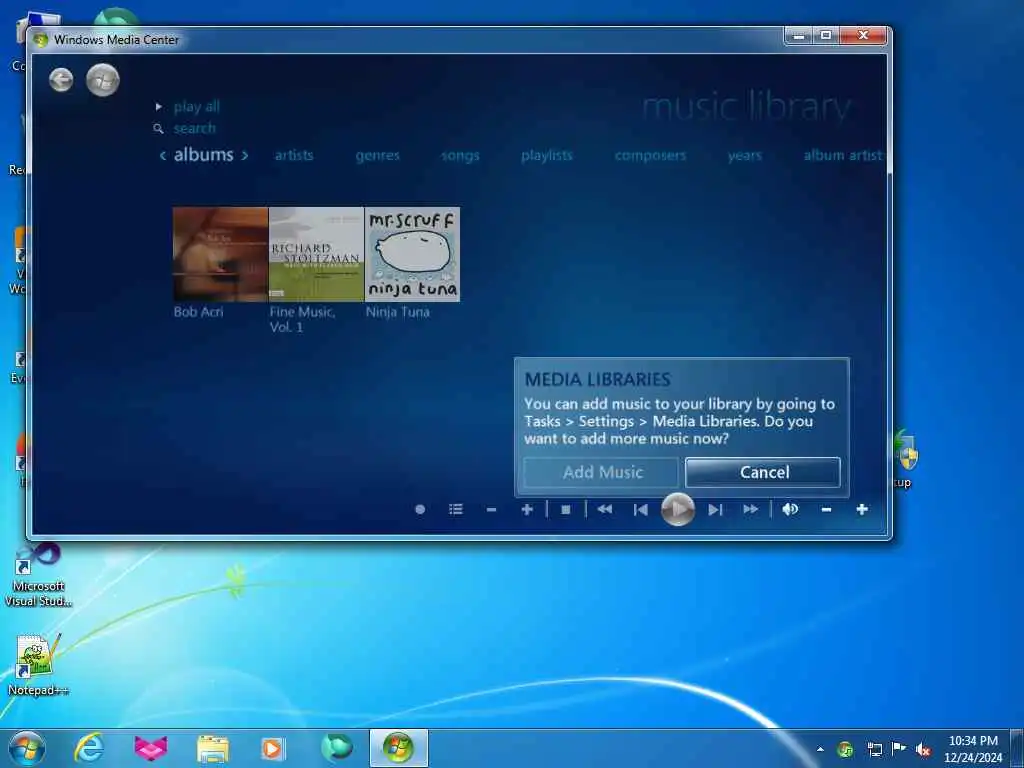Screen dimensions: 1024x768
Task: Click the Add Music button
Action: (x=601, y=472)
